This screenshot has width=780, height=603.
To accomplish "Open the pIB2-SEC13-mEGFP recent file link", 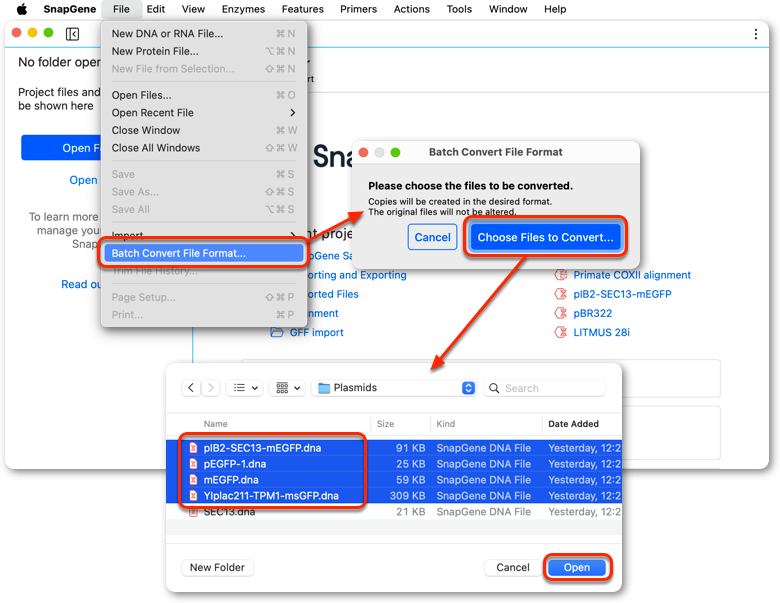I will tap(622, 294).
